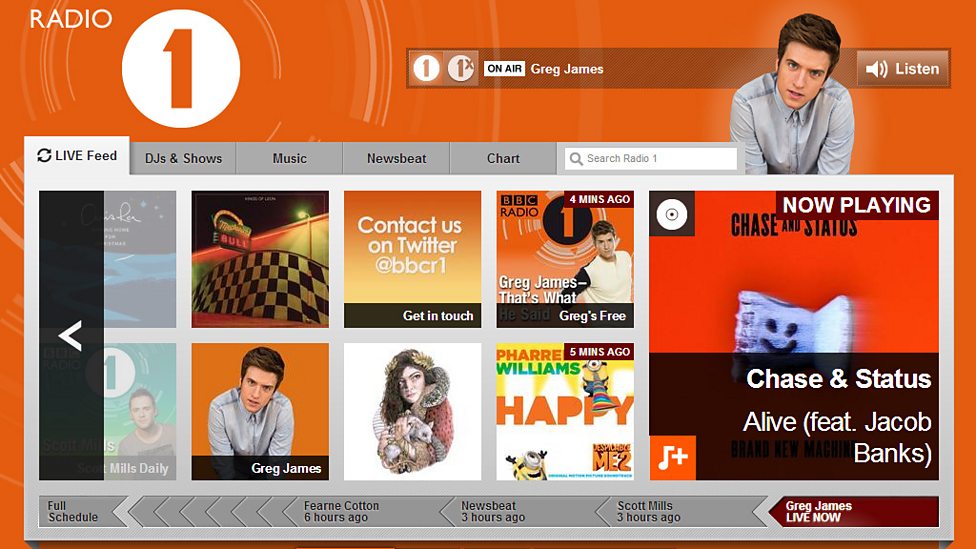976x549 pixels.
Task: Click the Listen speaker button
Action: pos(903,68)
